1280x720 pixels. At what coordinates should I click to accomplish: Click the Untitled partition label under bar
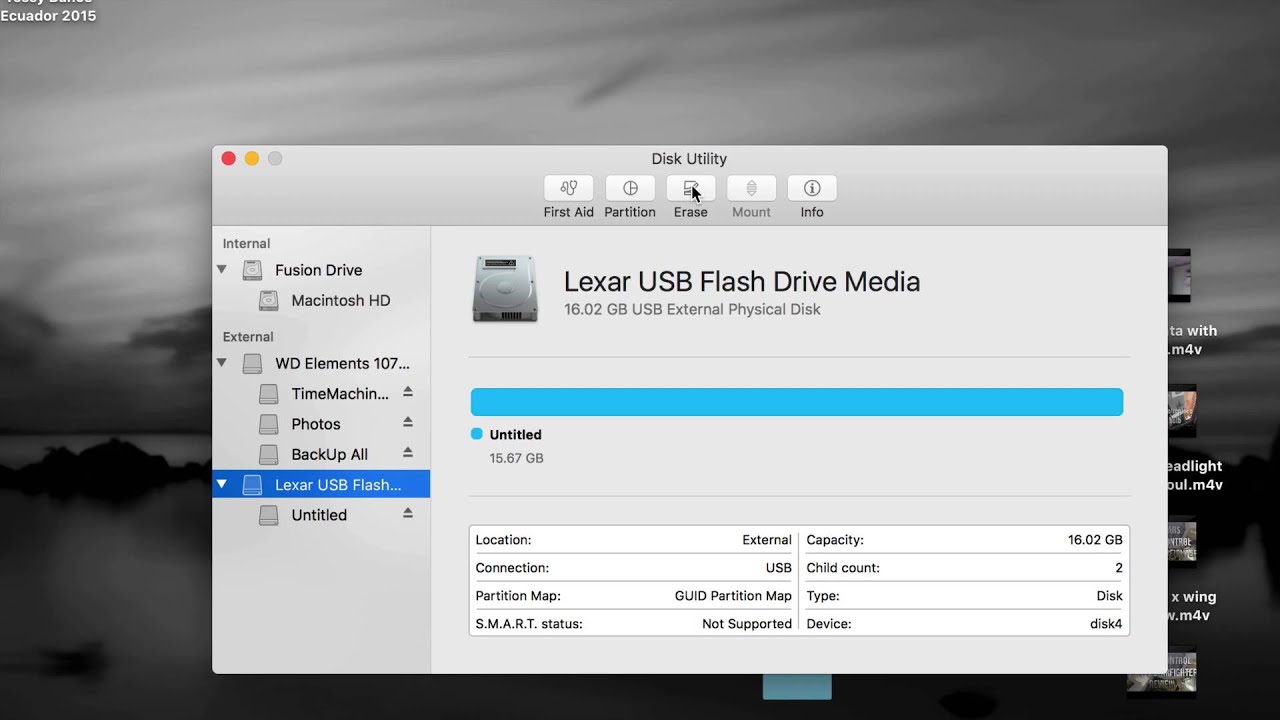(x=515, y=435)
